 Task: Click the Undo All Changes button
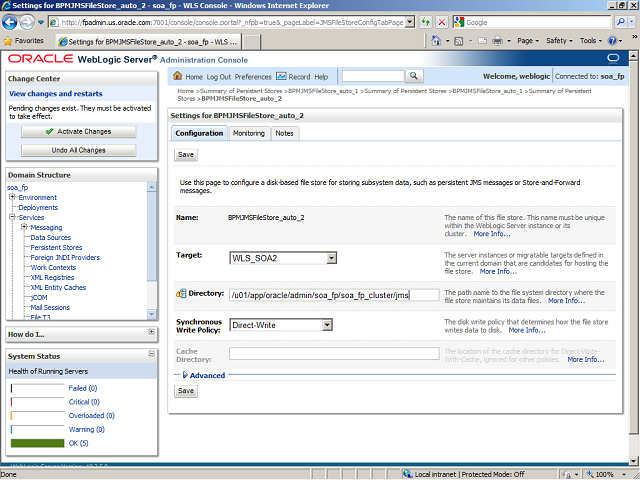point(78,150)
